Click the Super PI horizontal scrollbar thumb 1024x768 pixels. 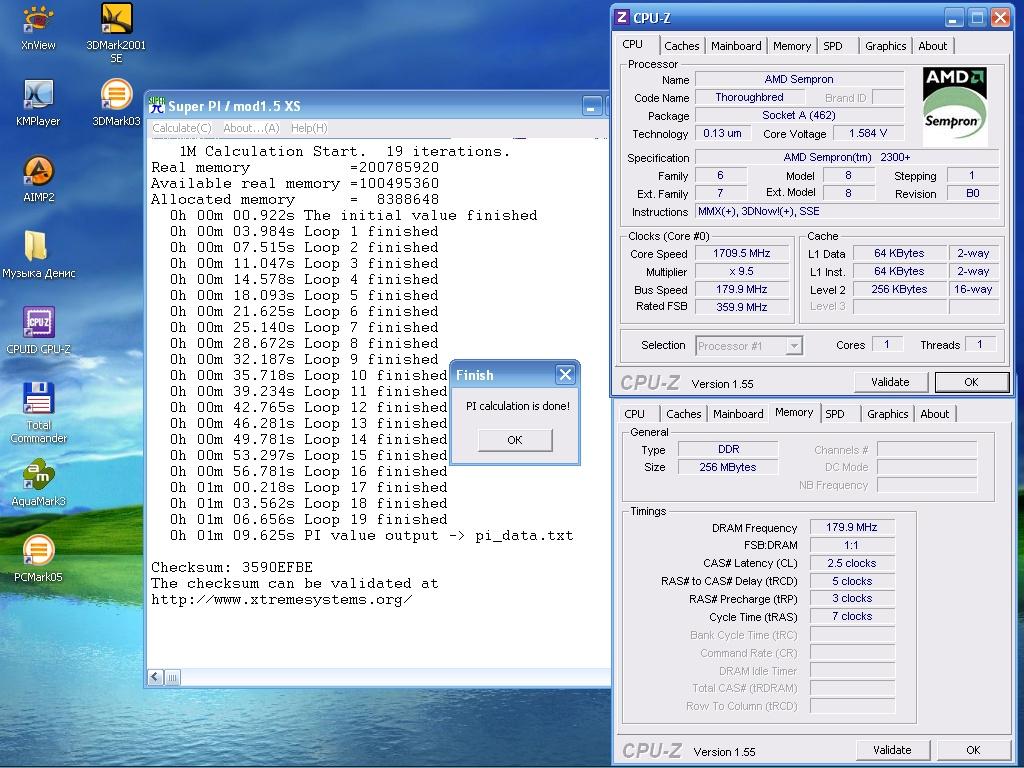tap(172, 677)
